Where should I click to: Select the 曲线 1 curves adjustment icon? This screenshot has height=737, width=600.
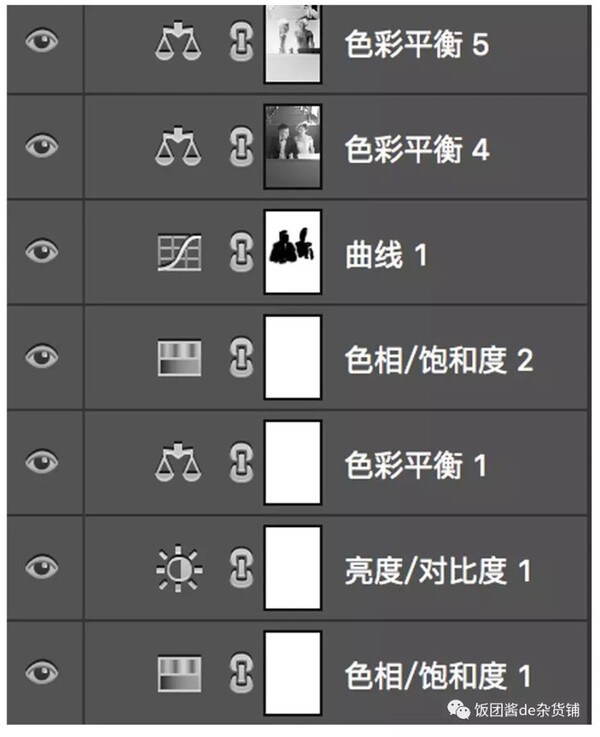tap(179, 253)
